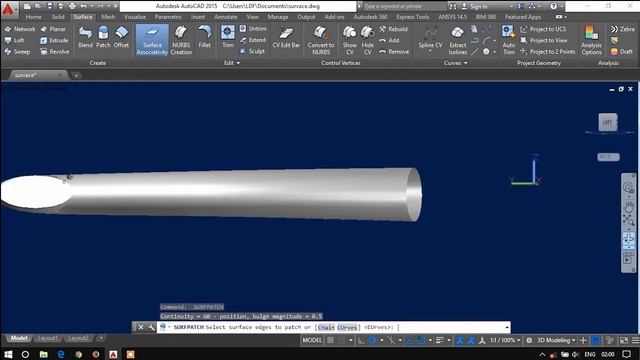The height and width of the screenshot is (360, 640).
Task: Click Project to UCS
Action: point(543,29)
